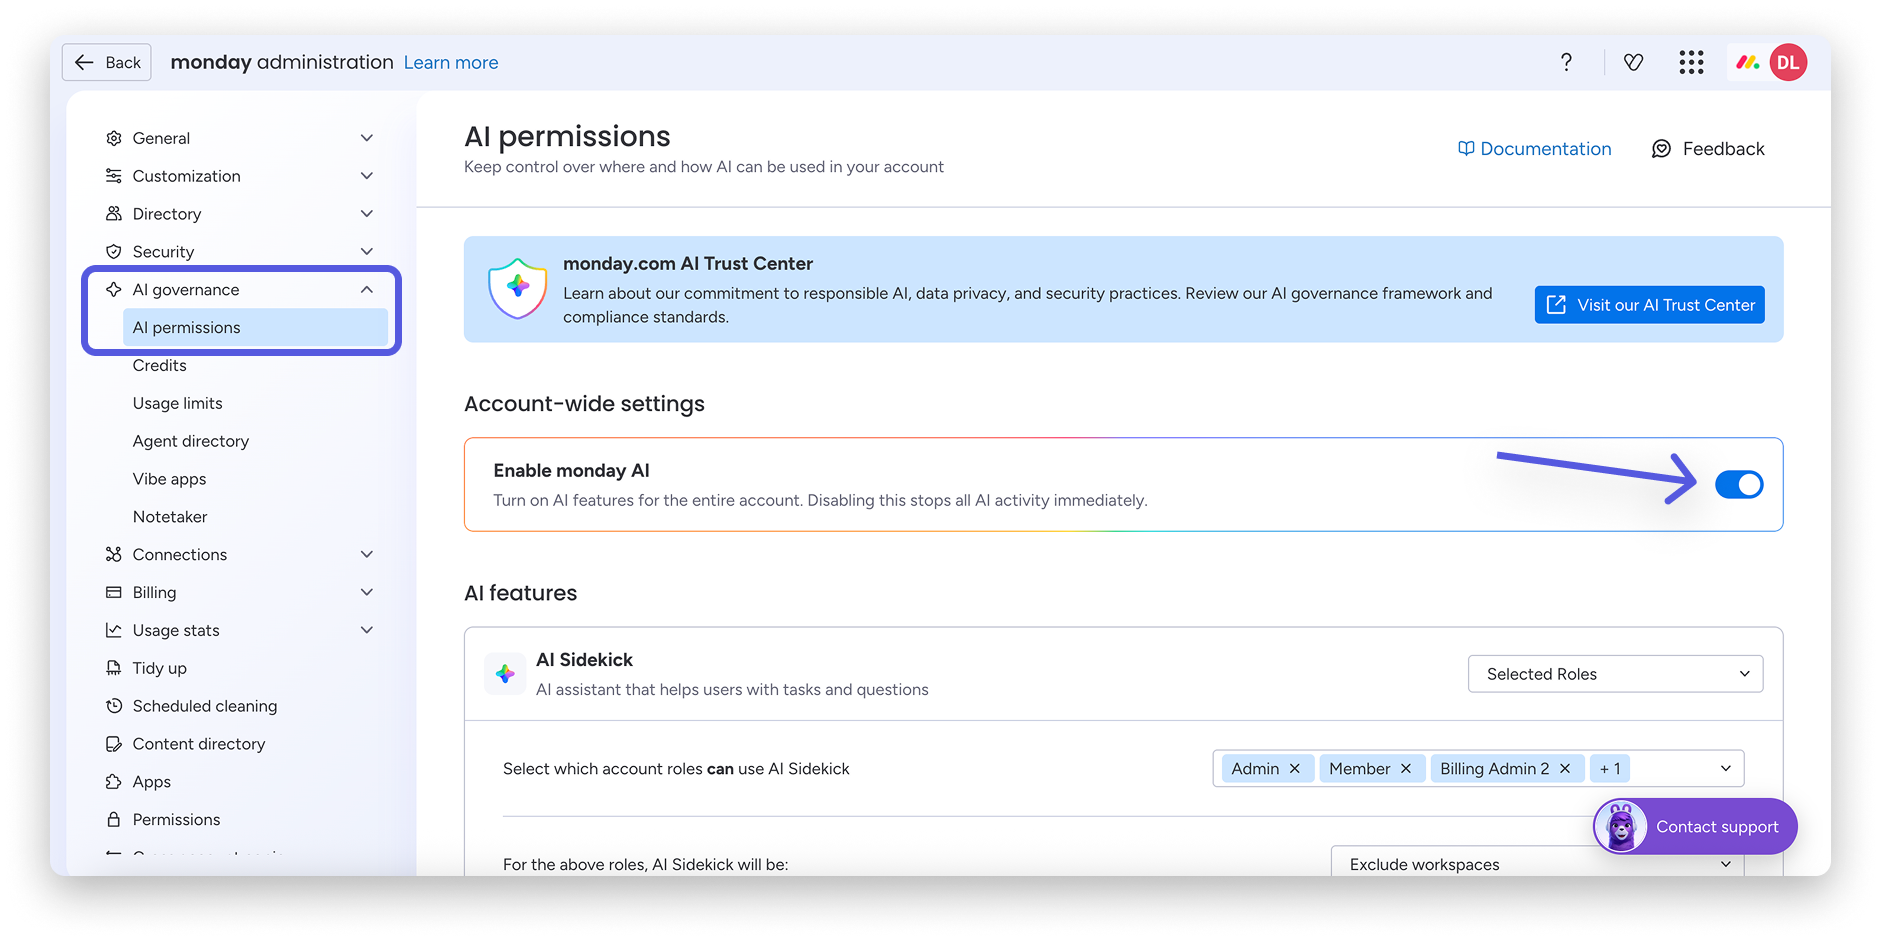Remove the Admin role tag
This screenshot has width=1881, height=941.
point(1294,769)
